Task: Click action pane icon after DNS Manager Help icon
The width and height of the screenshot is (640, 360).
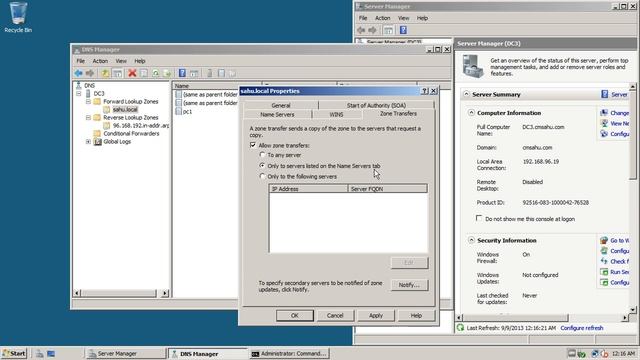Action: click(x=194, y=73)
